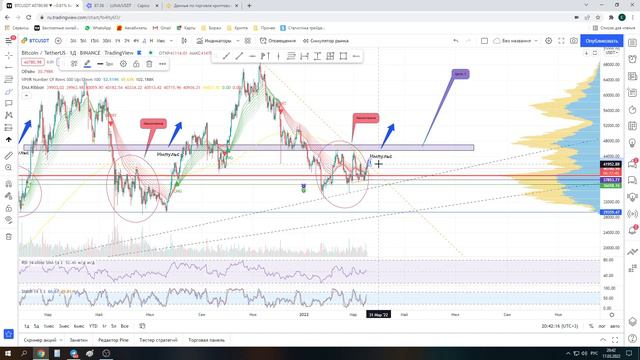640x360 pixels.
Task: Select the Д daily timeframe
Action: click(144, 41)
